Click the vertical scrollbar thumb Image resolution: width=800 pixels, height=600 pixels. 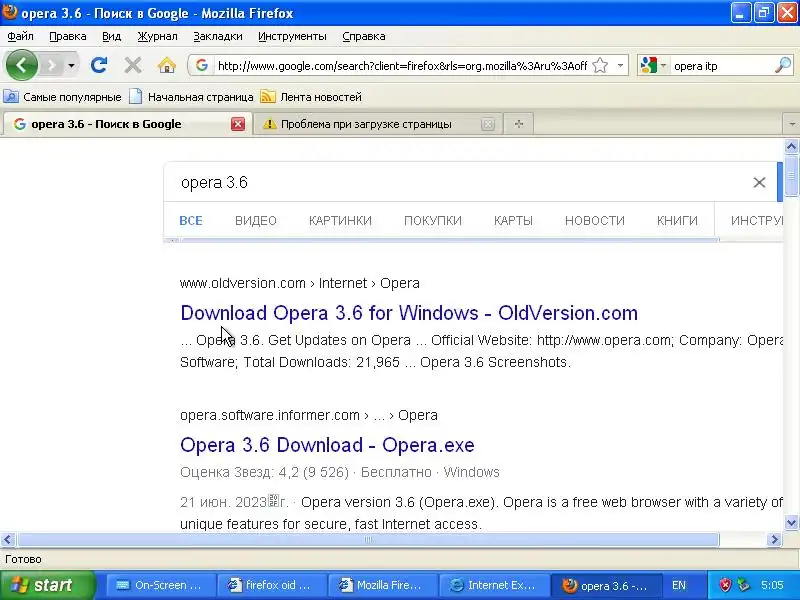coord(791,176)
